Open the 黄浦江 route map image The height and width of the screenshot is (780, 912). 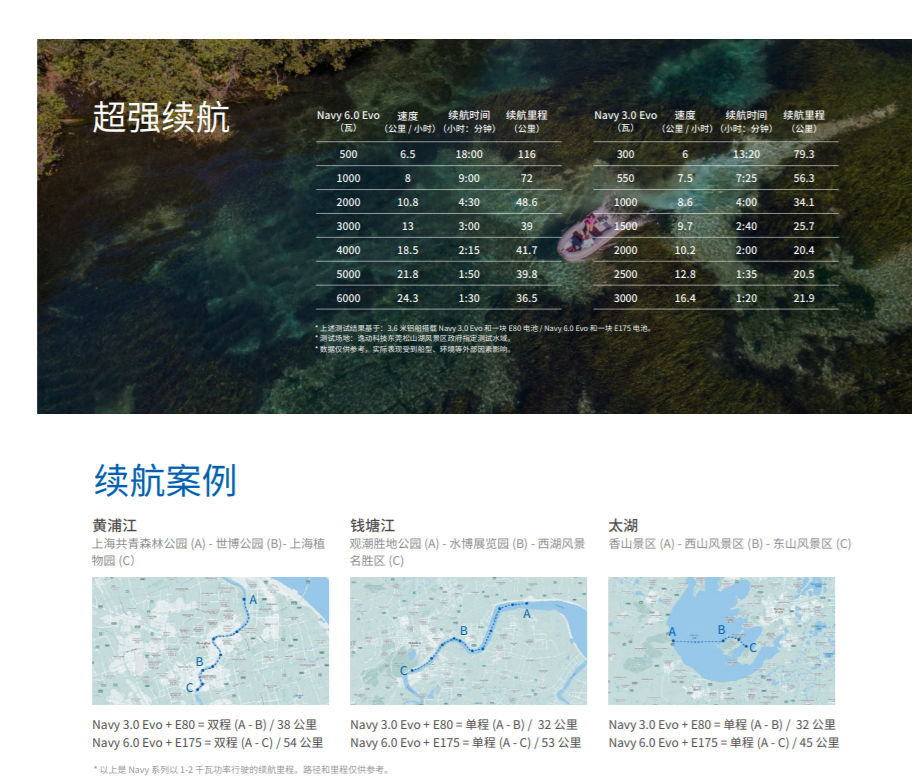click(211, 641)
